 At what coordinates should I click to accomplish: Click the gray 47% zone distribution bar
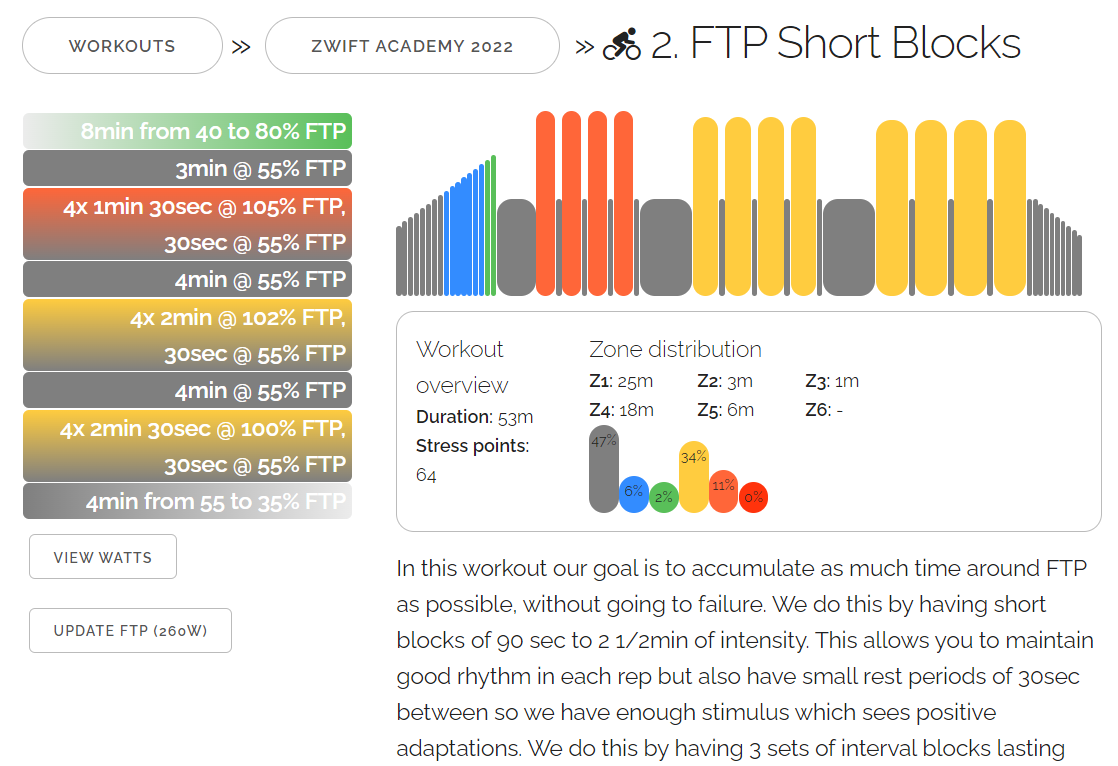coord(604,469)
